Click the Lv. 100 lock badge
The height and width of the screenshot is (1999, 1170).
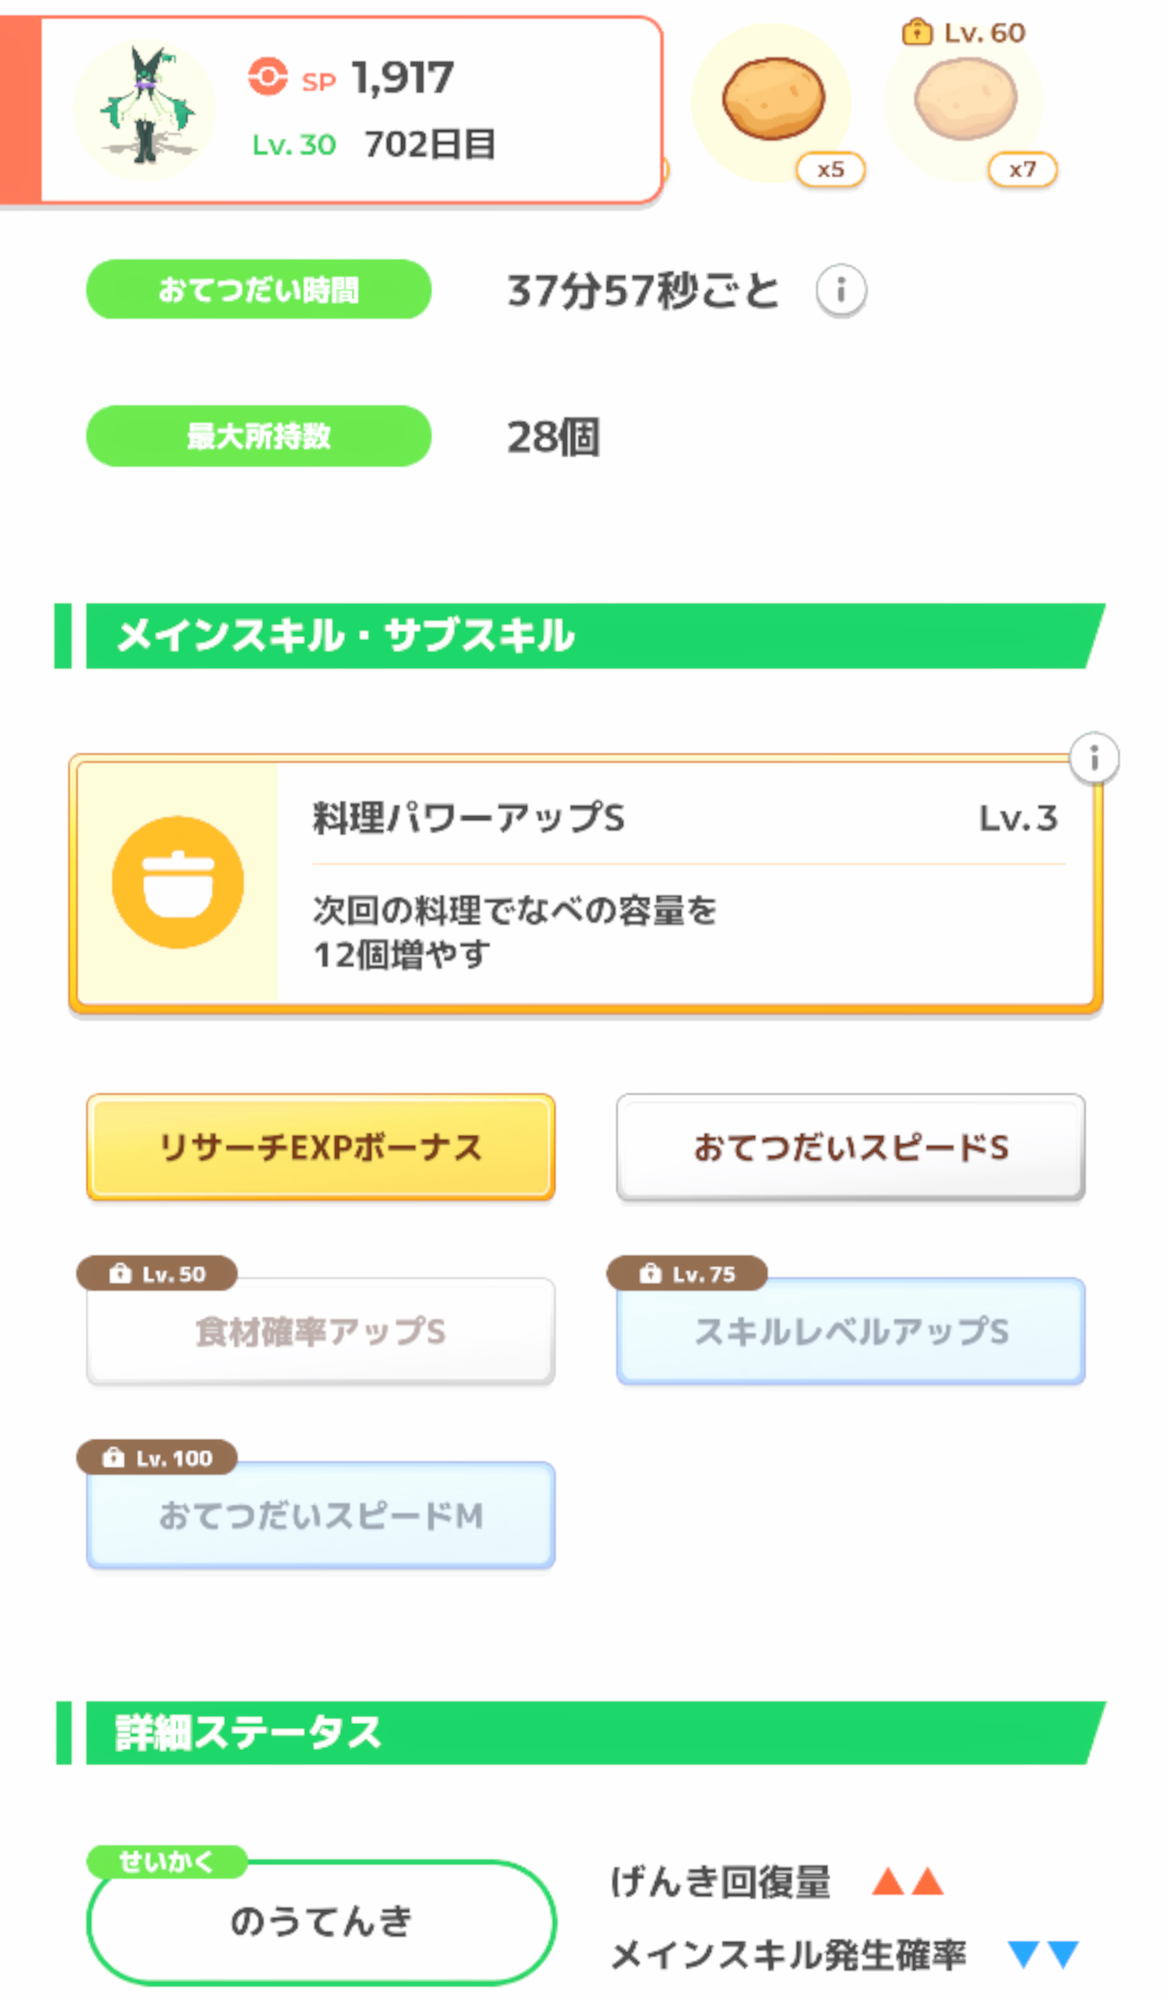pyautogui.click(x=157, y=1458)
